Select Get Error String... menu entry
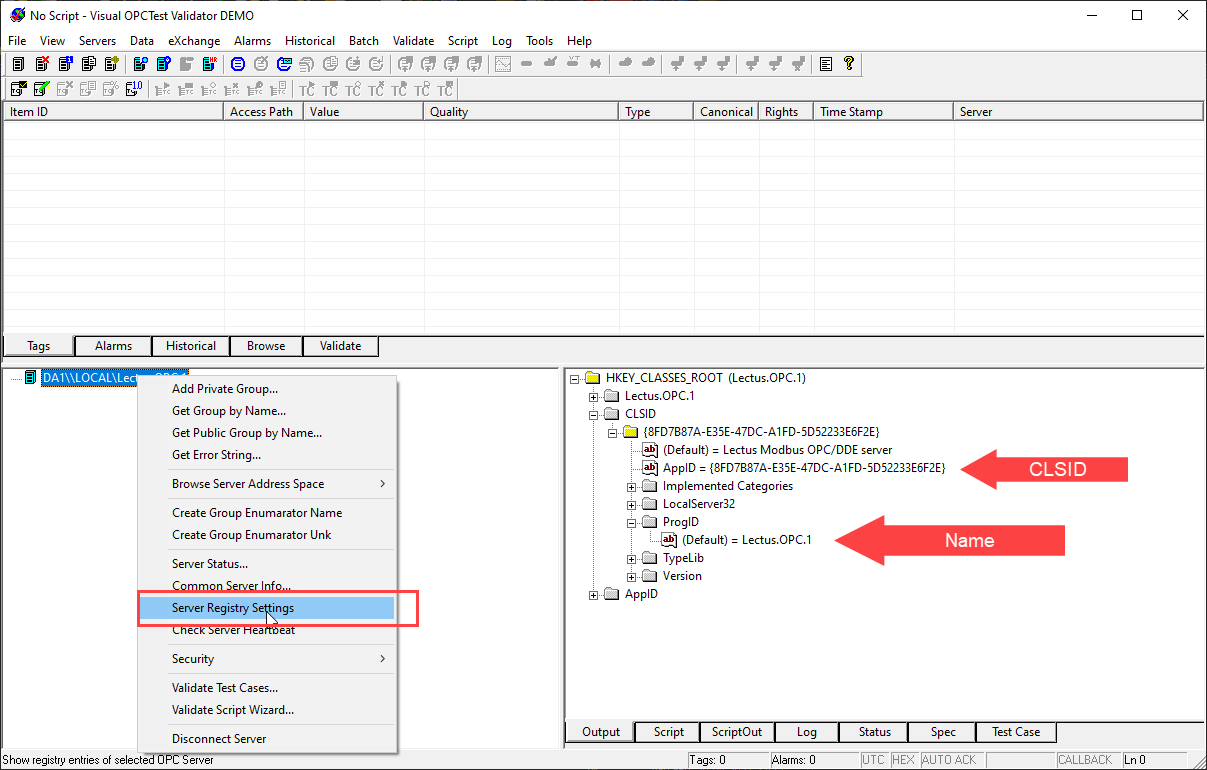Screen dimensions: 1207x770 coord(267,455)
